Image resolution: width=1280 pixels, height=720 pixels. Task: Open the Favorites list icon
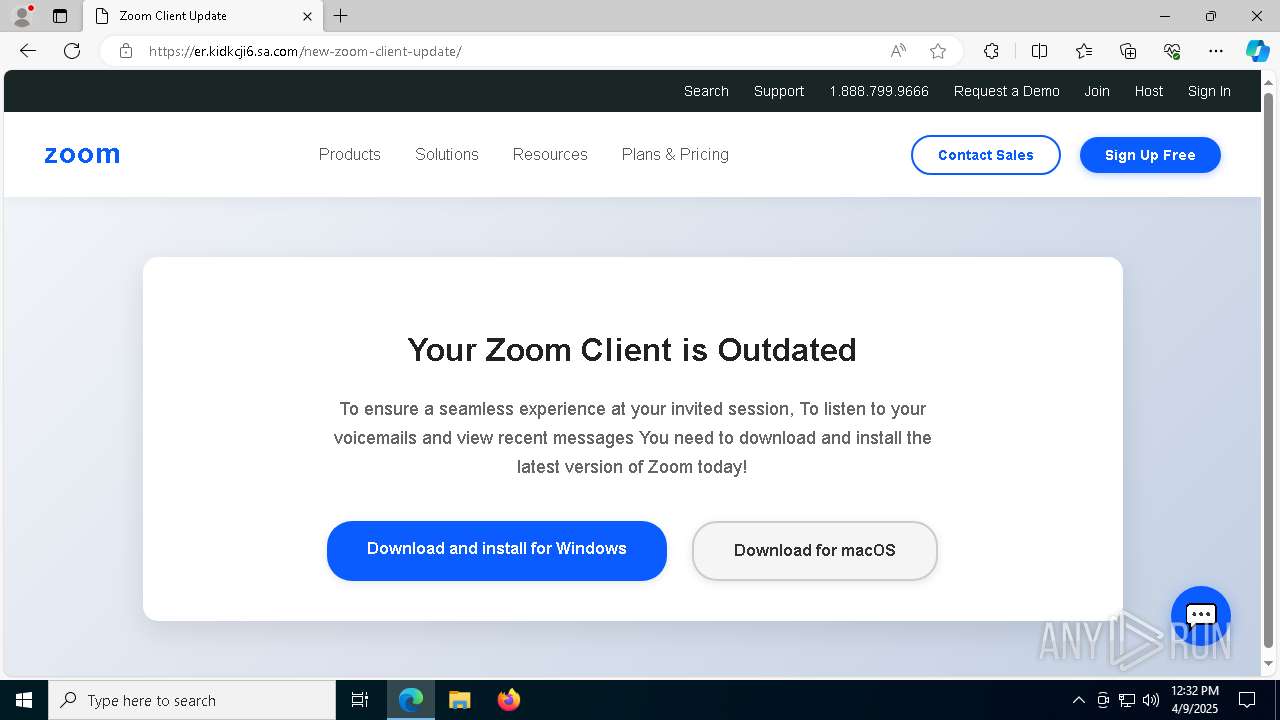coord(1084,51)
